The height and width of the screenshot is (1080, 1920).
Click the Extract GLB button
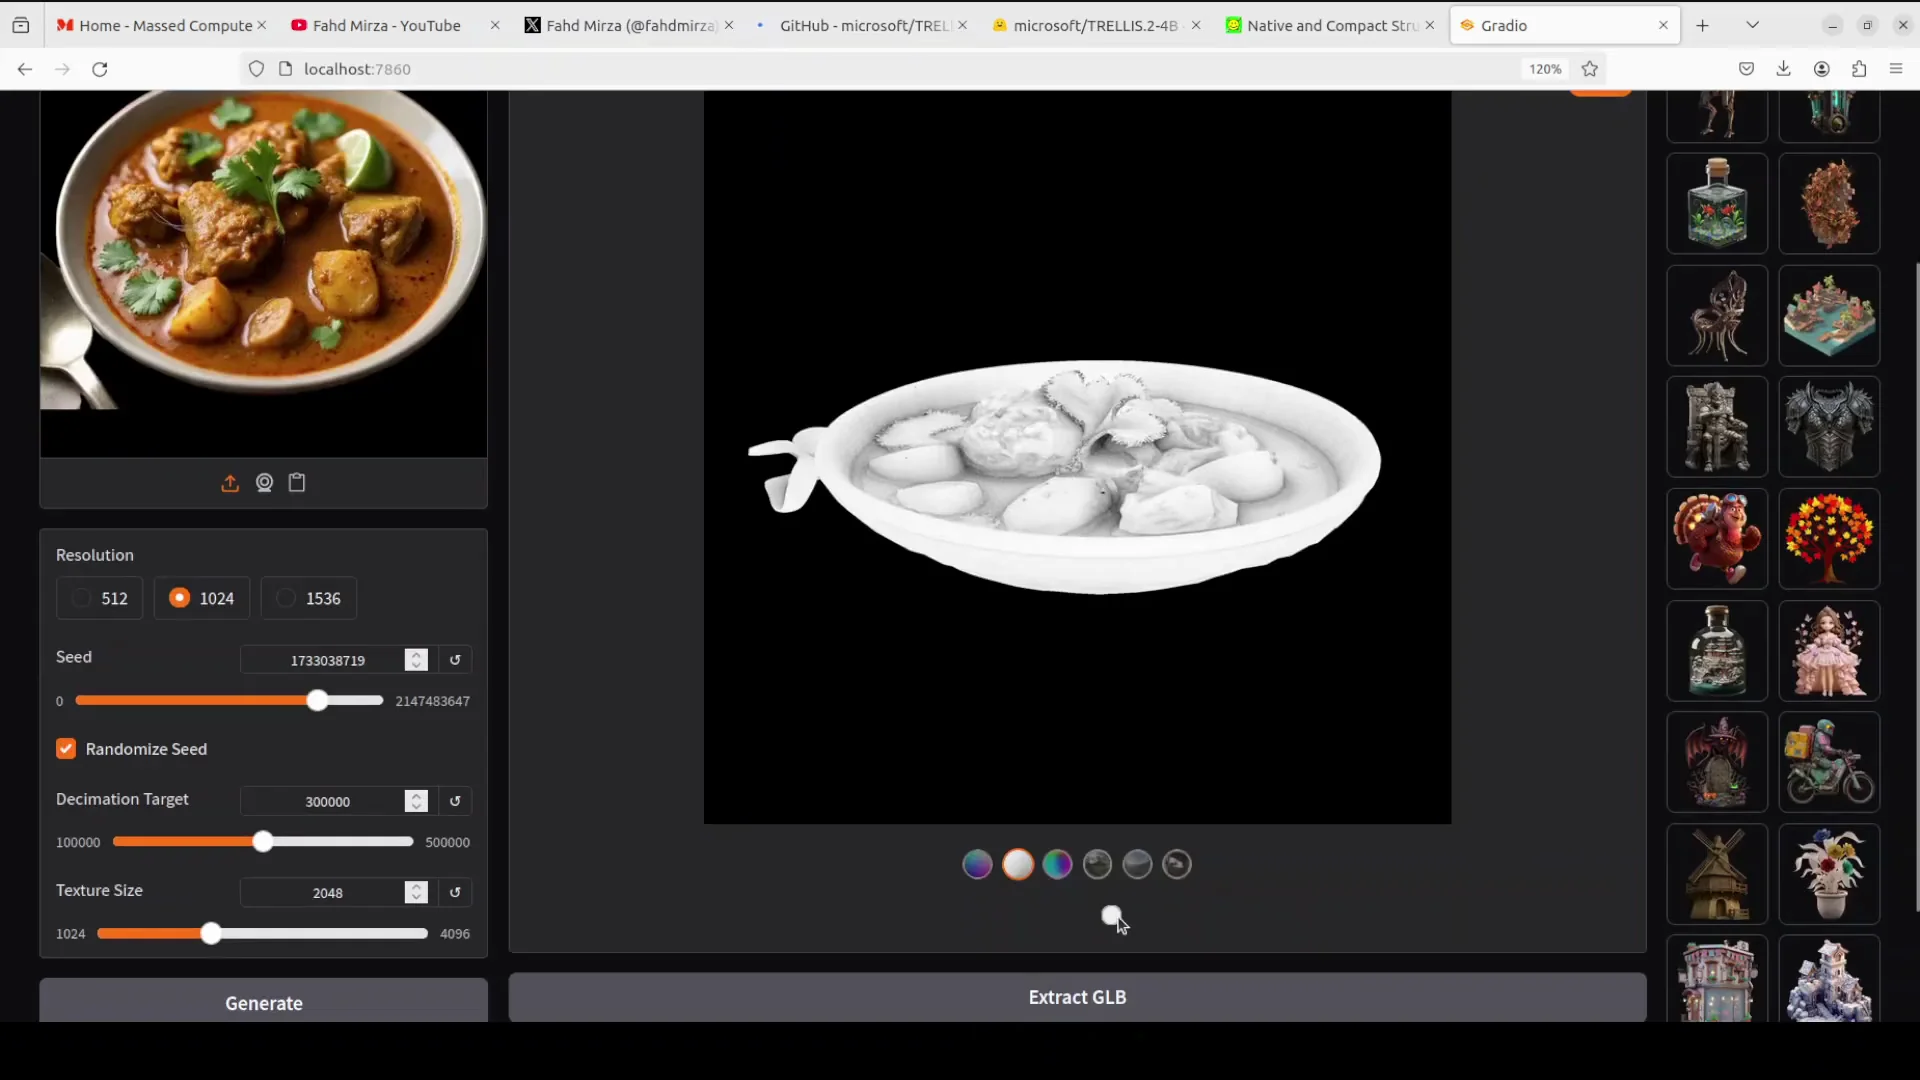(1077, 997)
